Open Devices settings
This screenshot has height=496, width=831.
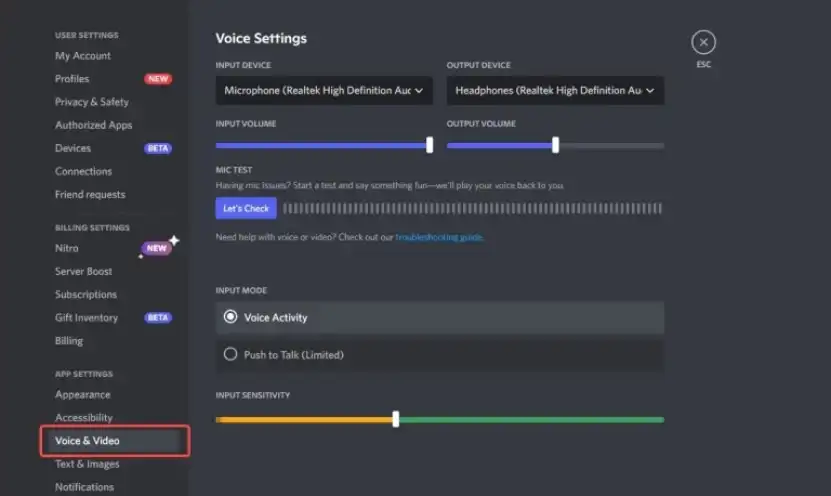(73, 148)
